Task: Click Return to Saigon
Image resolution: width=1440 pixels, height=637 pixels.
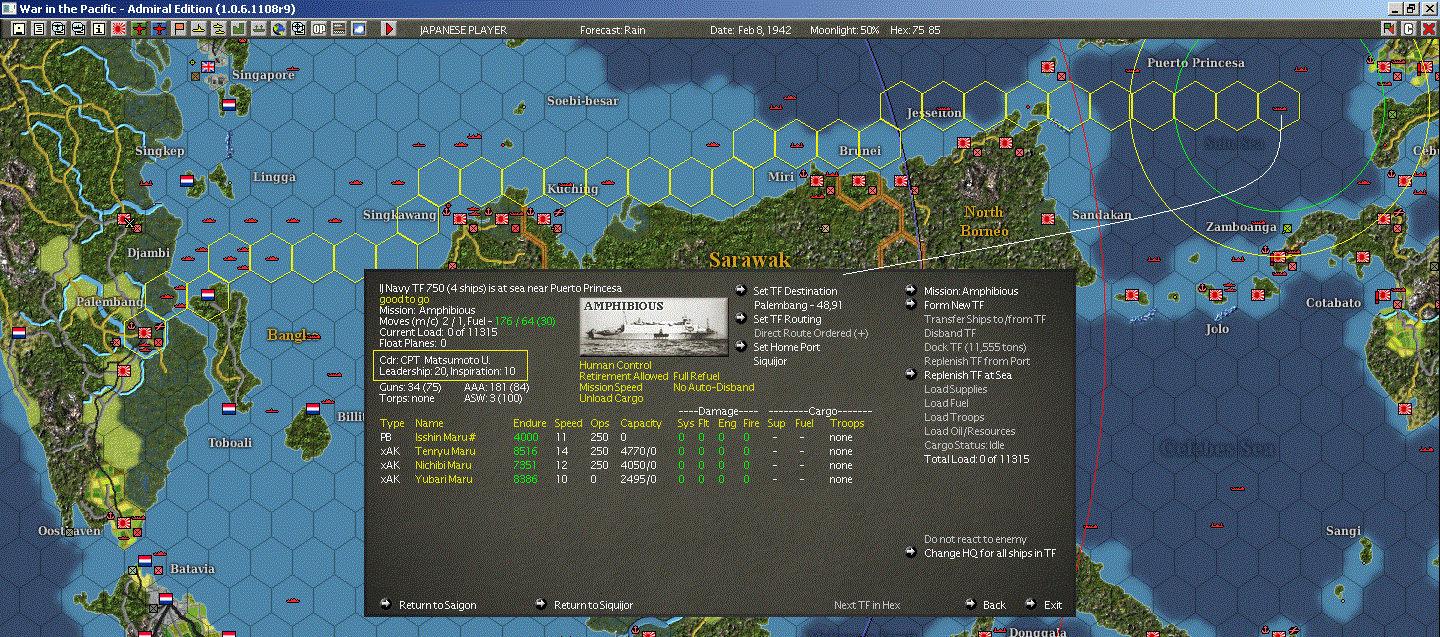Action: [x=437, y=605]
